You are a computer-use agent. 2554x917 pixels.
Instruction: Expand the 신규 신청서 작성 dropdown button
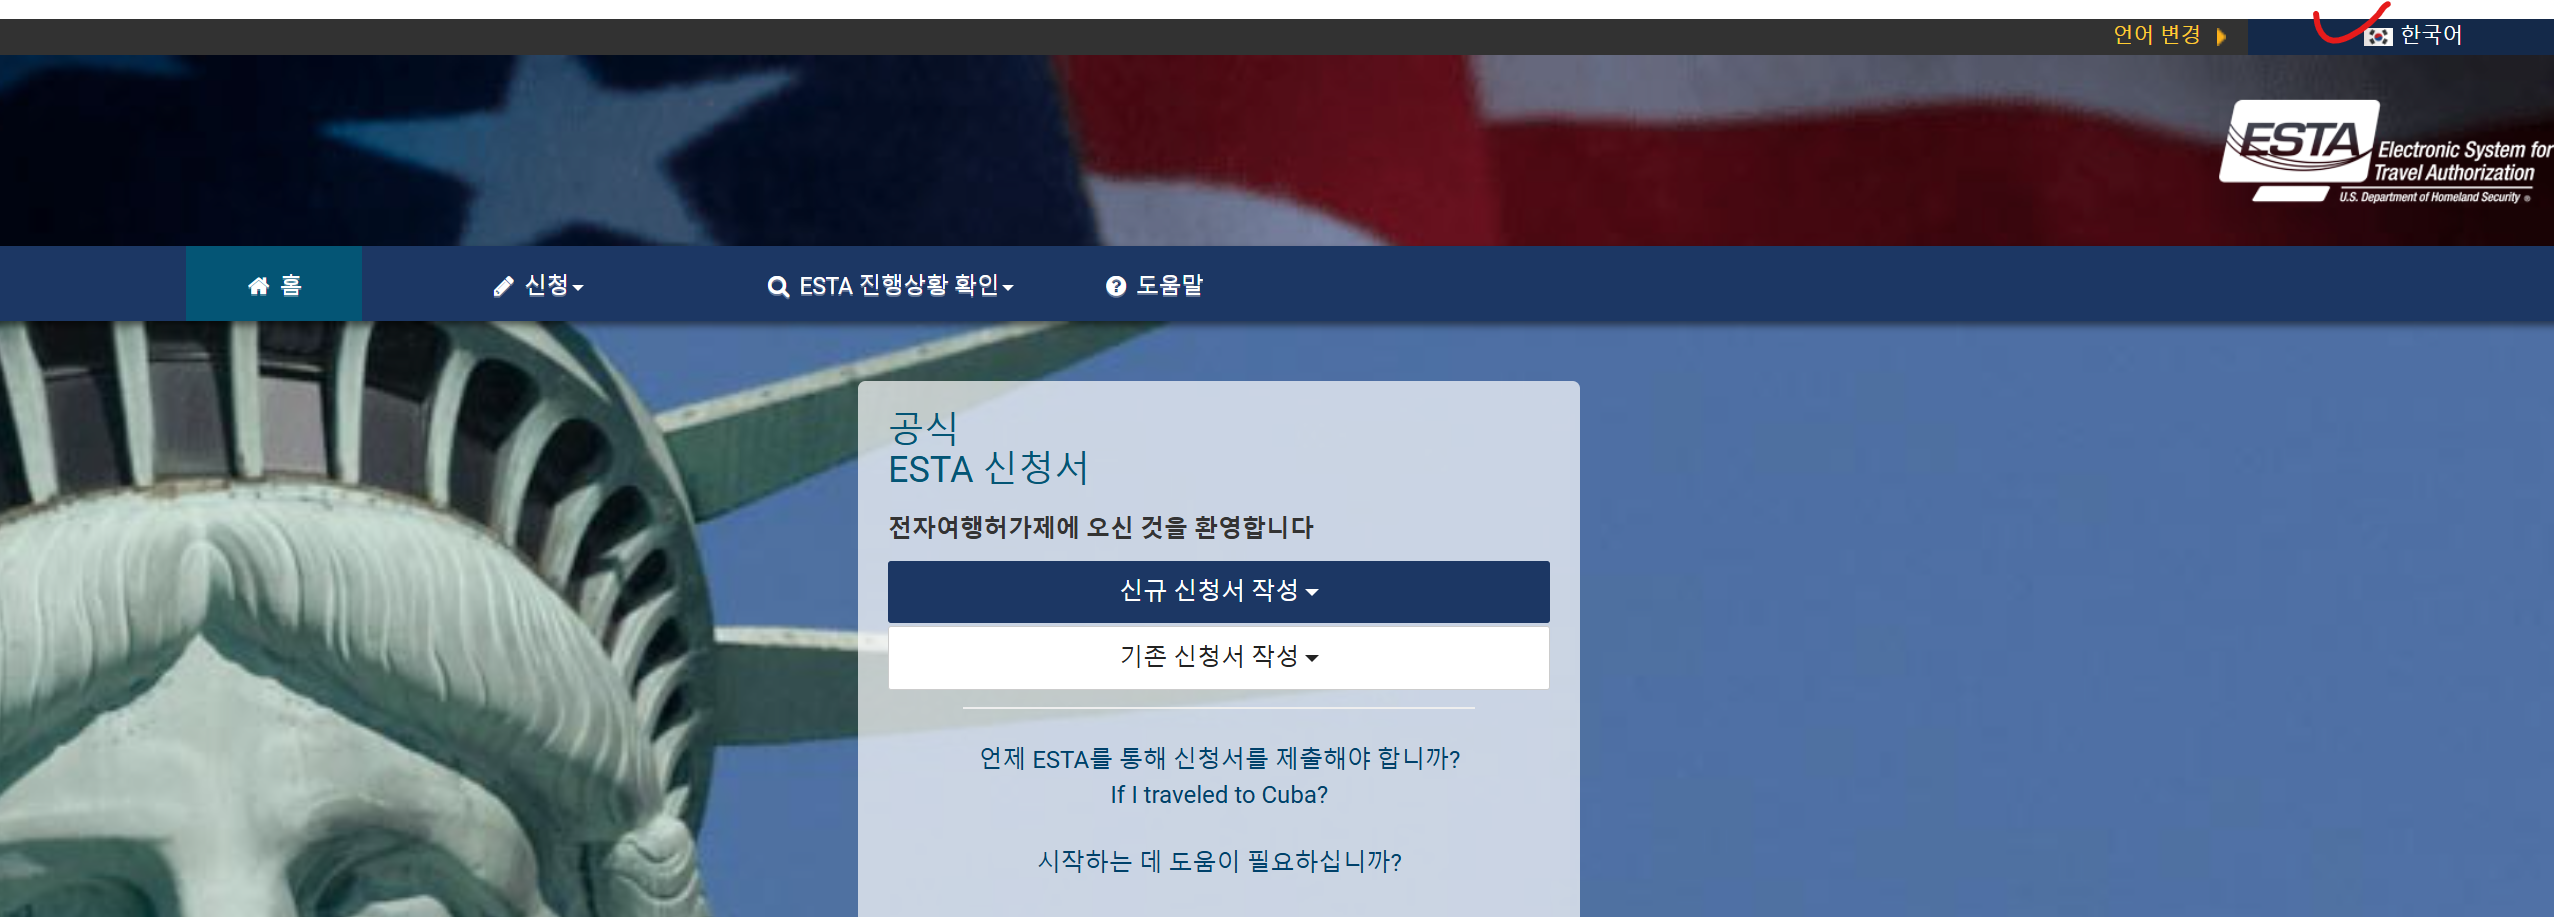coord(1218,591)
